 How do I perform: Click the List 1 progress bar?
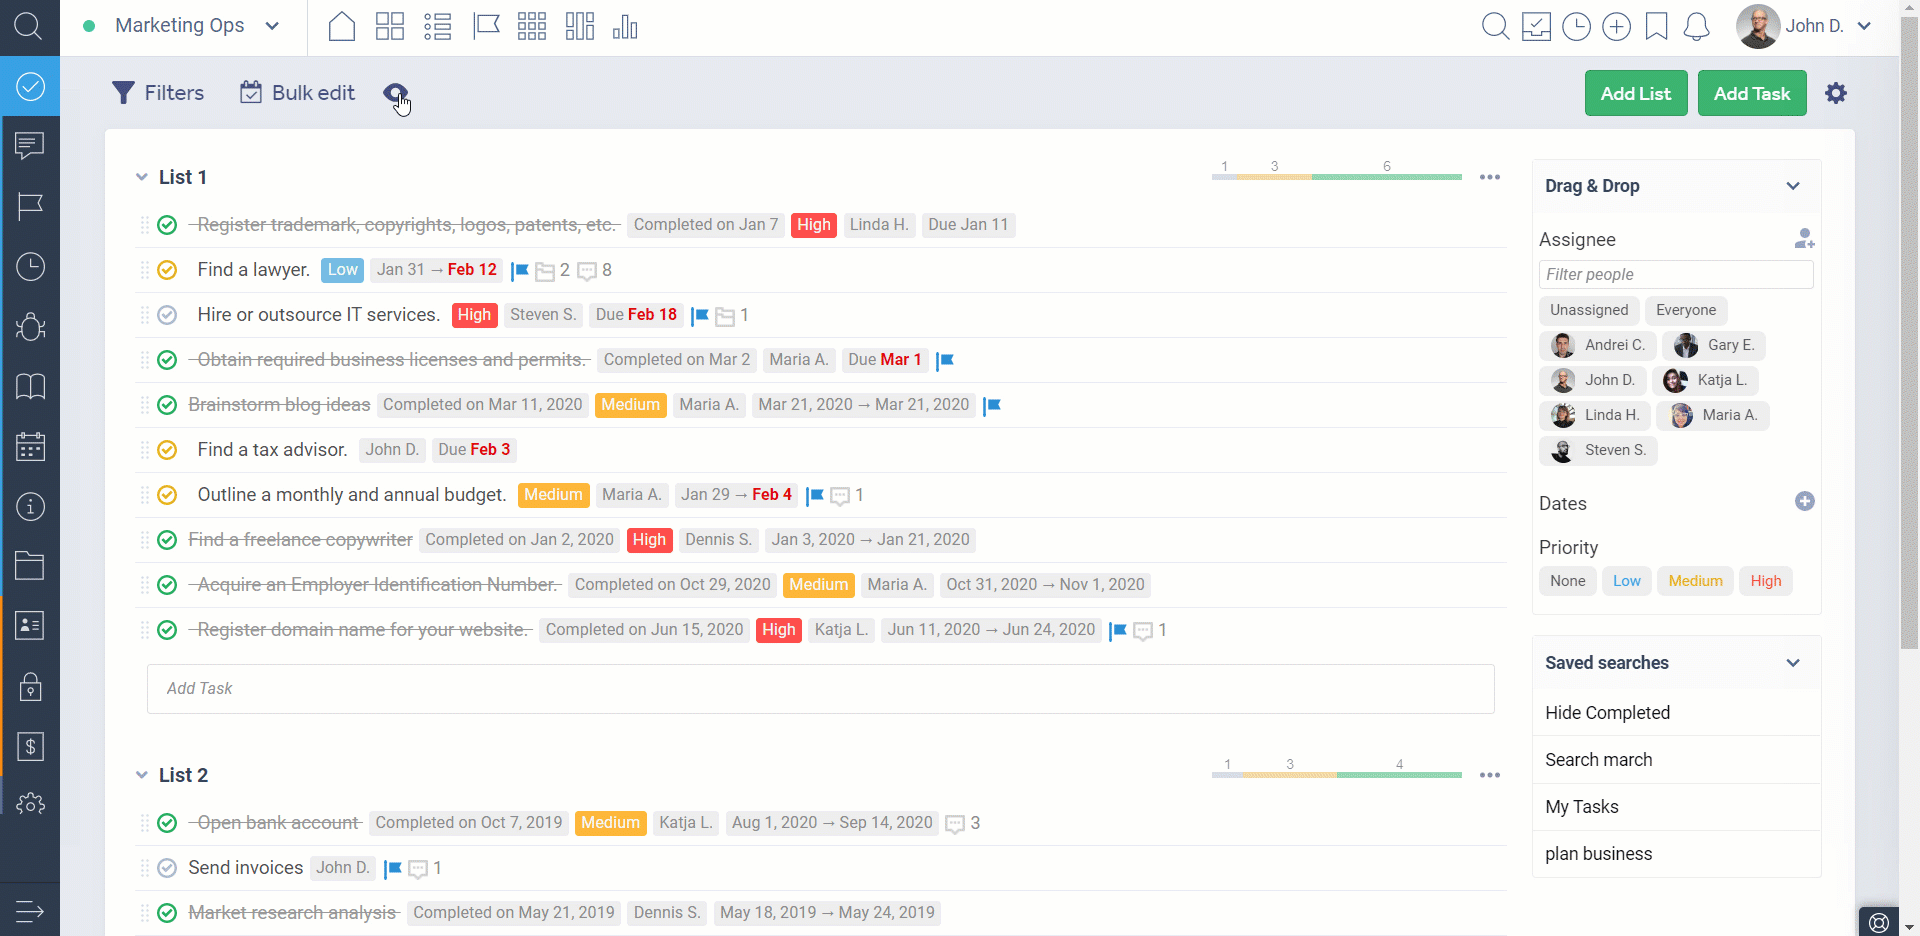[1336, 177]
